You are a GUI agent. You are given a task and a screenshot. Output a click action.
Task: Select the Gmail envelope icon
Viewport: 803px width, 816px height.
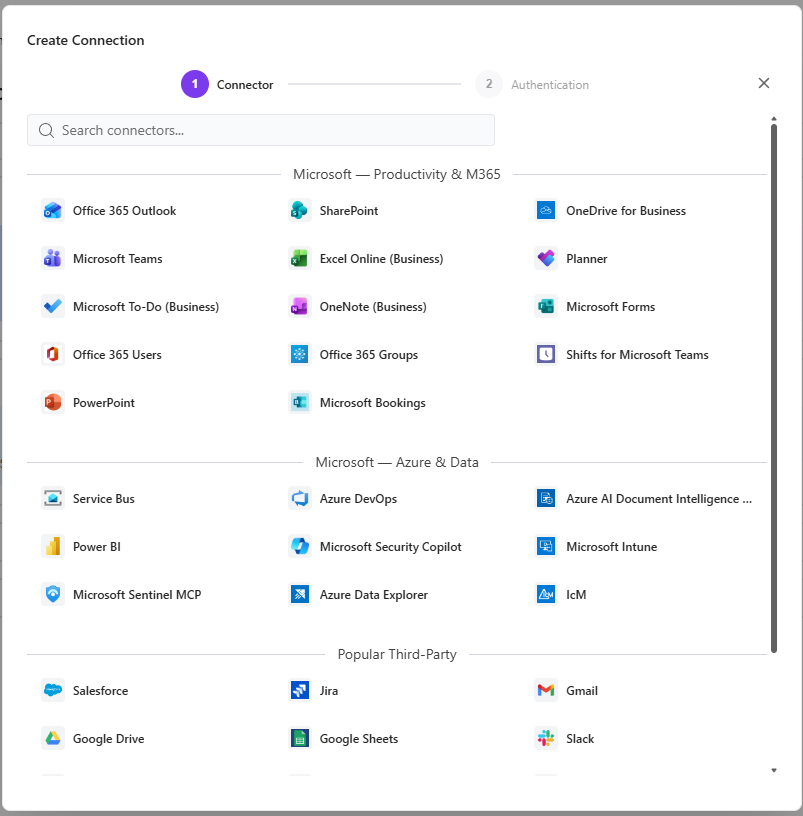[x=546, y=691]
